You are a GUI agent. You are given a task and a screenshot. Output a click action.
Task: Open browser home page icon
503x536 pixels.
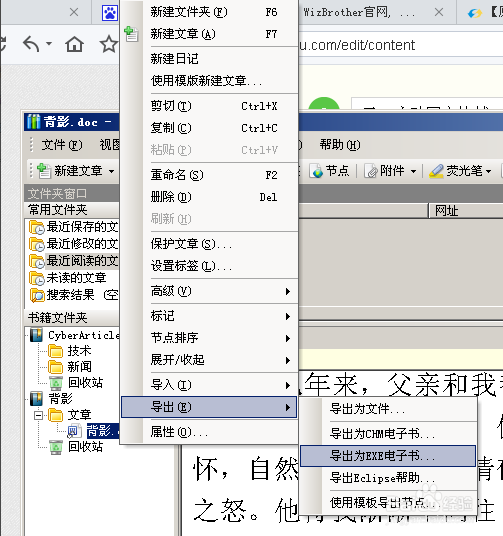tap(75, 44)
